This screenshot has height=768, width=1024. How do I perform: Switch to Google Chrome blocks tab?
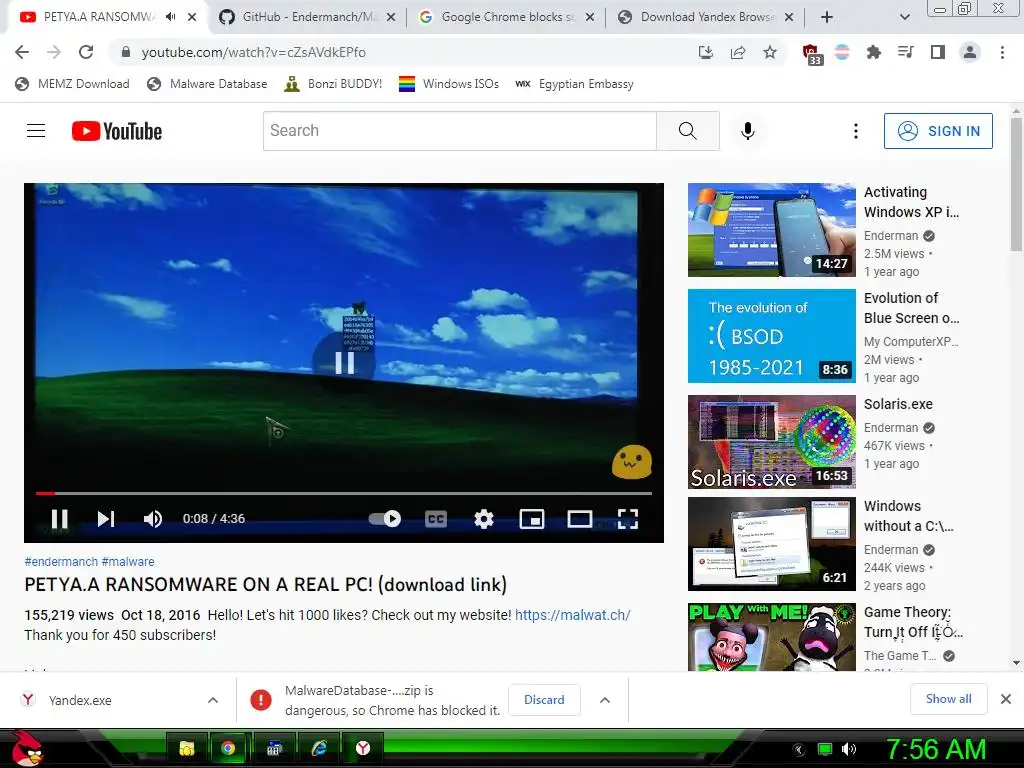[x=506, y=17]
